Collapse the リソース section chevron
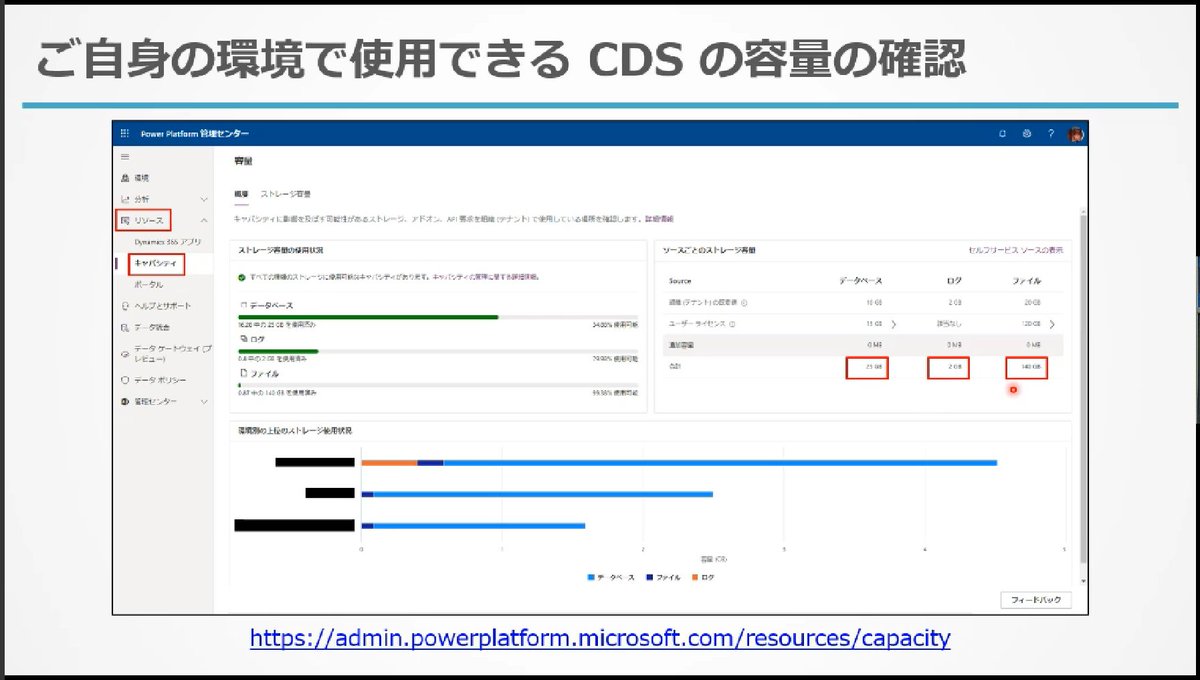This screenshot has height=680, width=1200. point(204,219)
